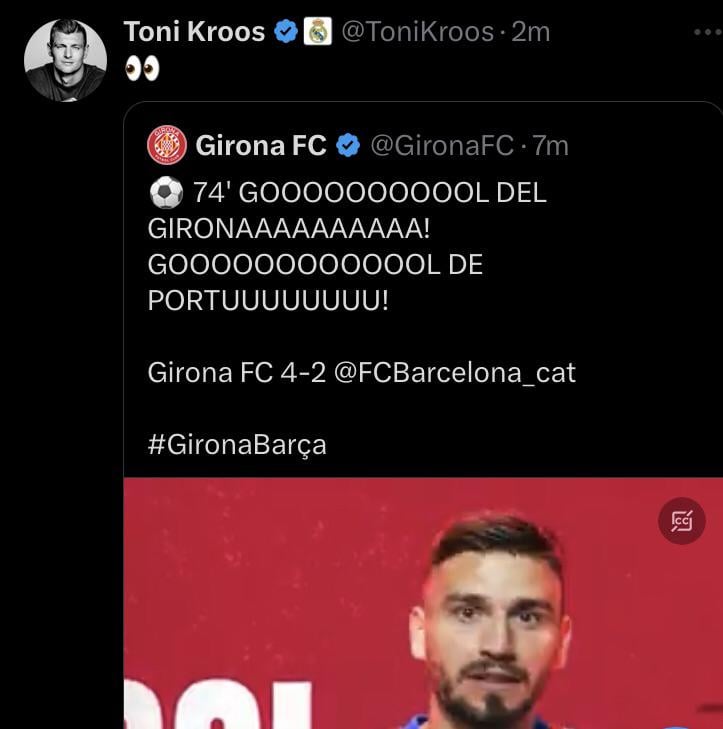
Task: Click the soccer ball emoji in the tweet
Action: pyautogui.click(x=165, y=193)
